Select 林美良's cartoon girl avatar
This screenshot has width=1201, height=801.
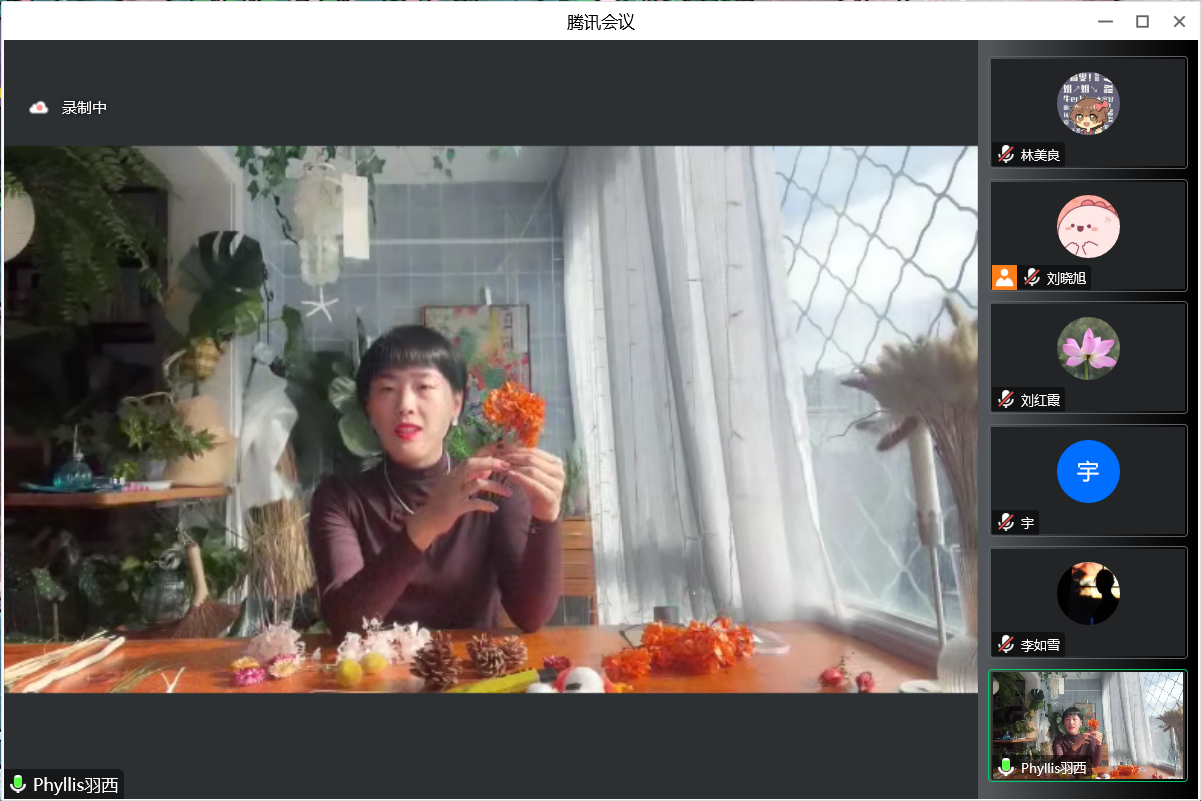pos(1088,103)
